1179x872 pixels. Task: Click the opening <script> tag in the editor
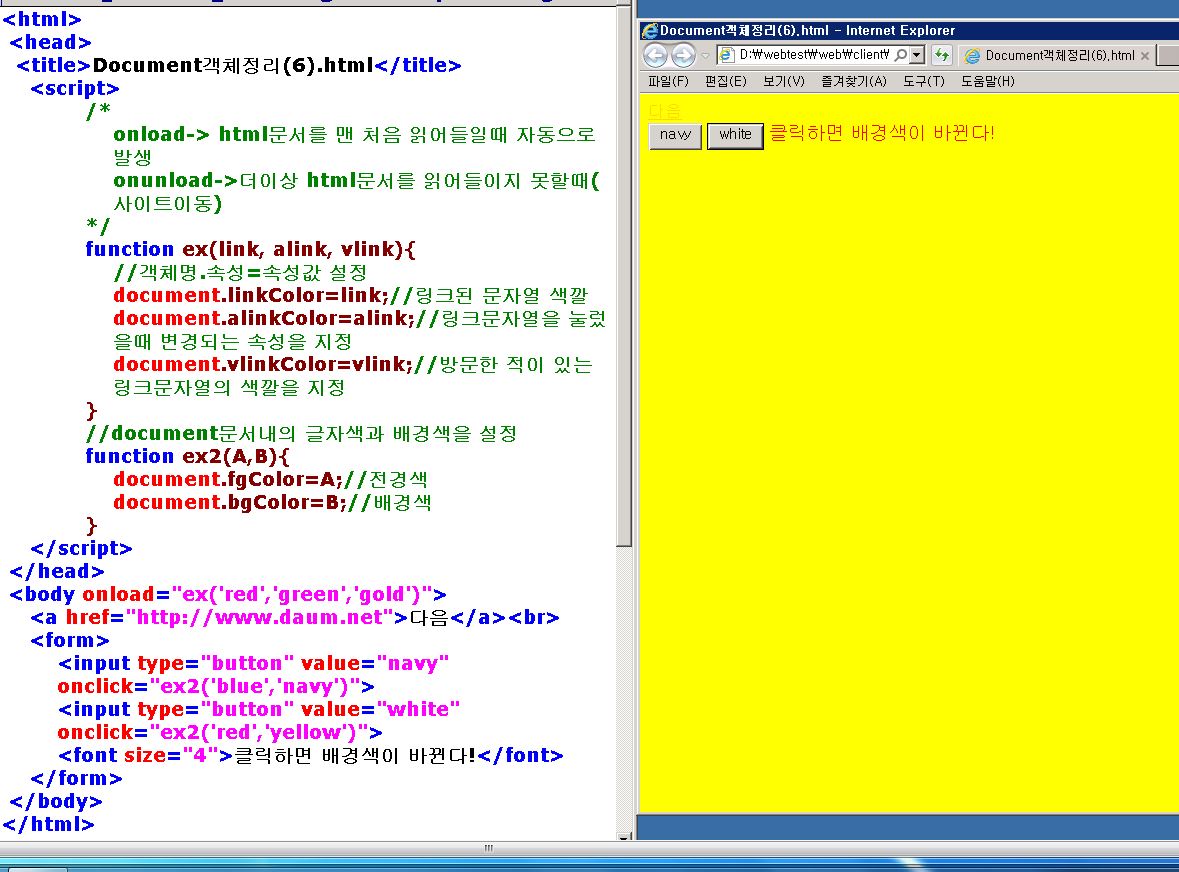click(74, 88)
